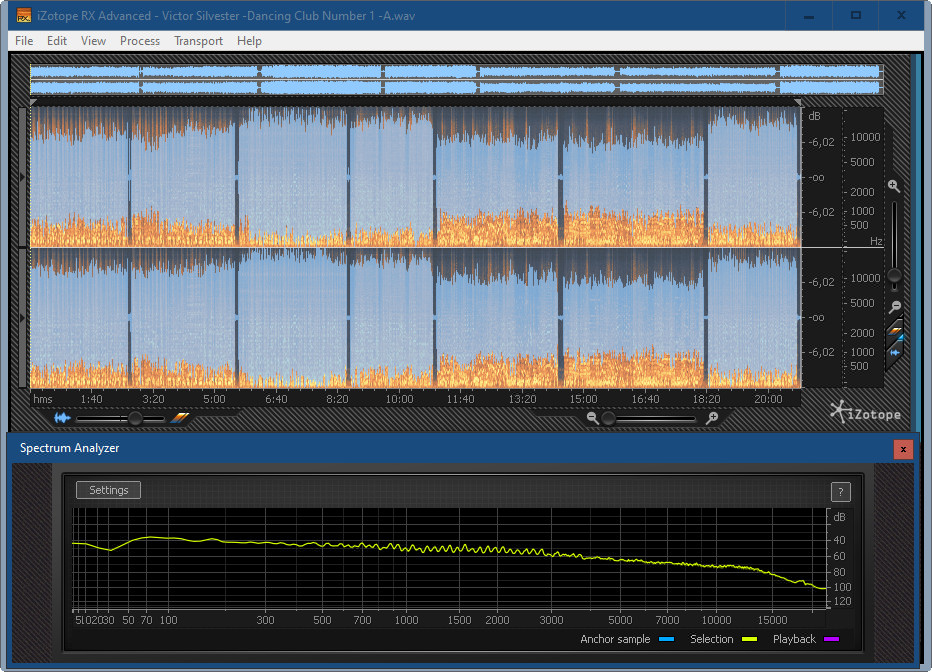This screenshot has width=932, height=672.
Task: Toggle the top channel selector arrow
Action: (24, 177)
